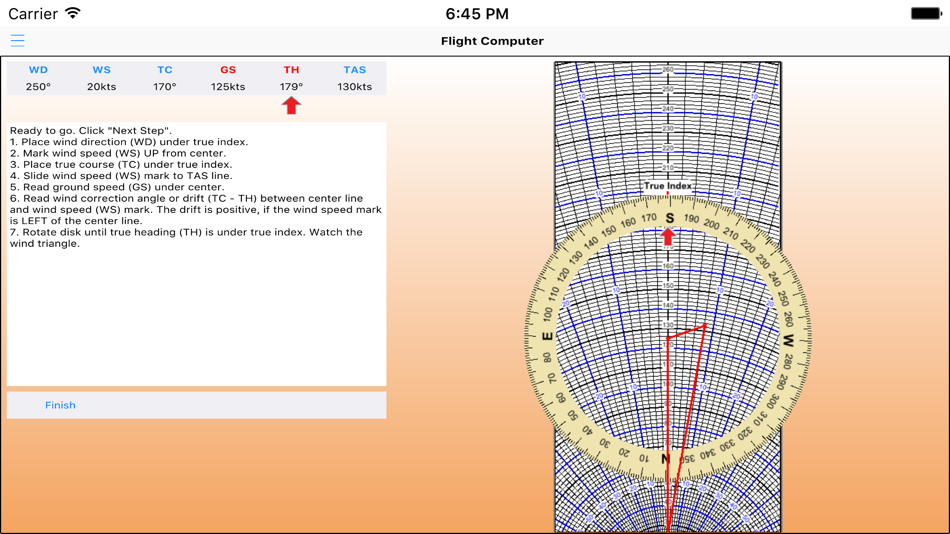
Task: Click the 300 degree mark on compass ring
Action: pos(772,401)
